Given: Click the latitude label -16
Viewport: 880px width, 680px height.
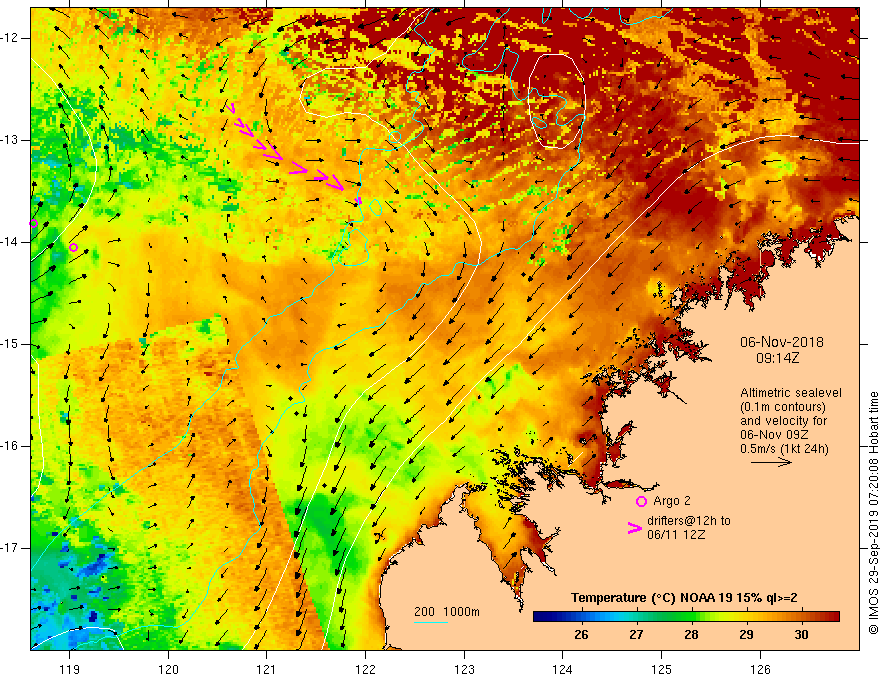Looking at the screenshot, I should point(10,446).
